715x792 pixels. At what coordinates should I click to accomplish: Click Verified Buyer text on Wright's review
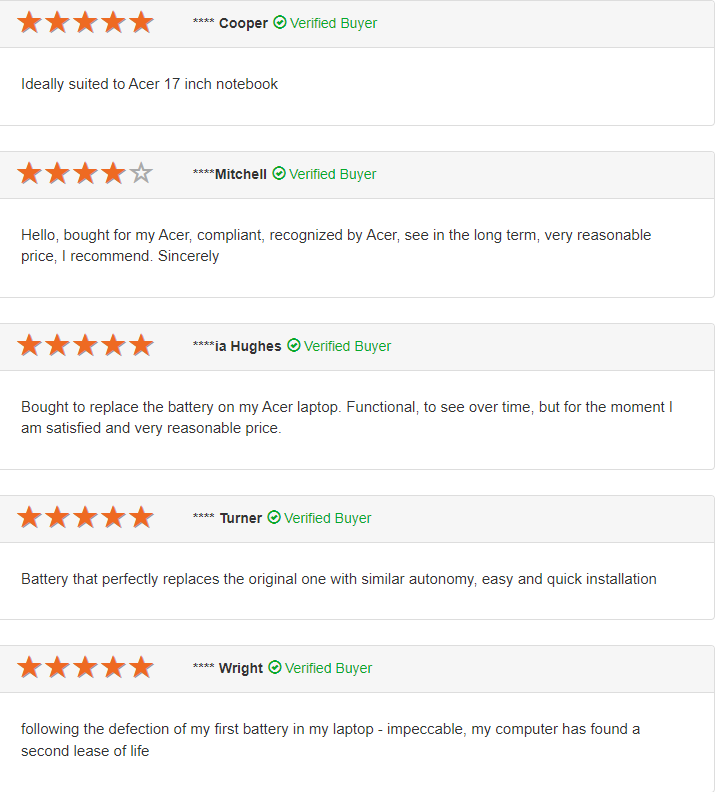(x=328, y=668)
